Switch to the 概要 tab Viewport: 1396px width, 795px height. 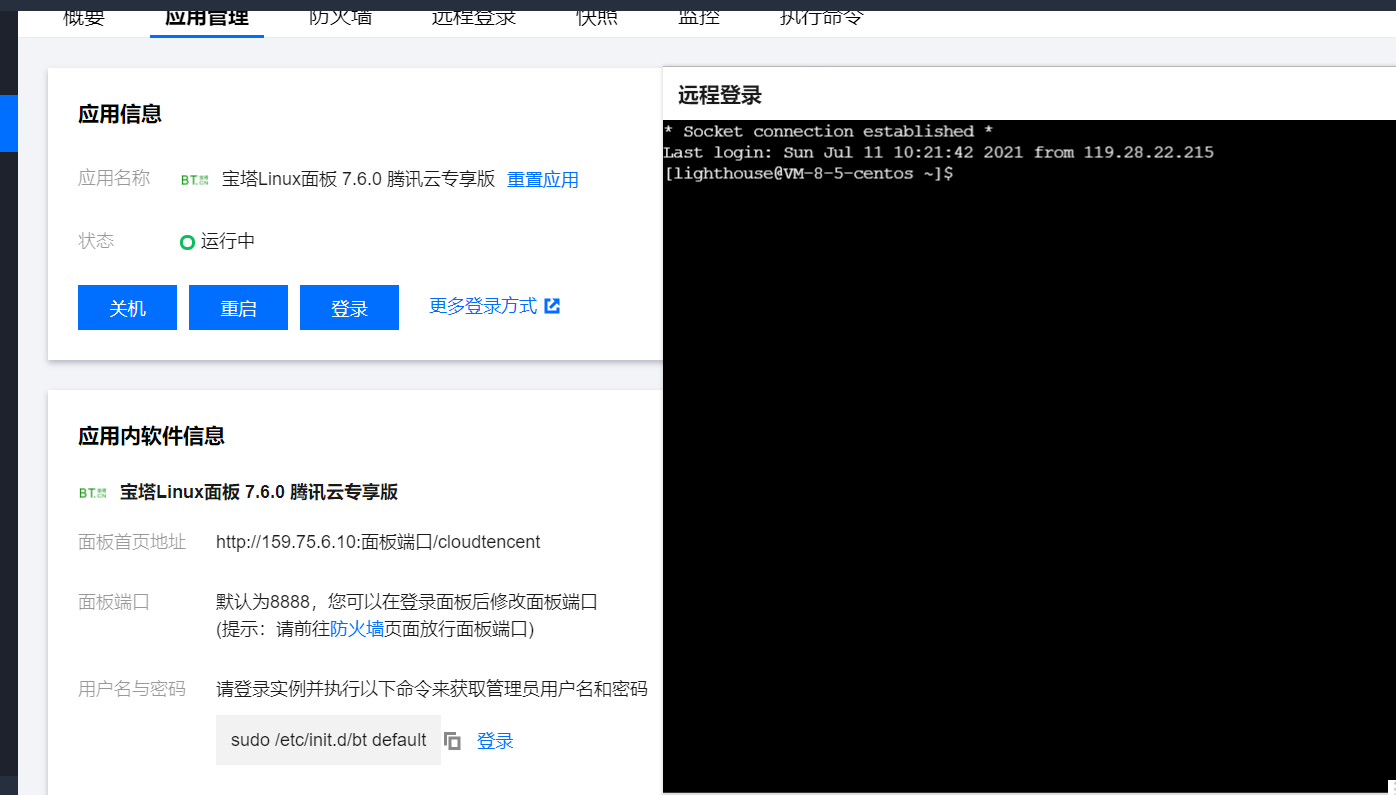(x=84, y=17)
